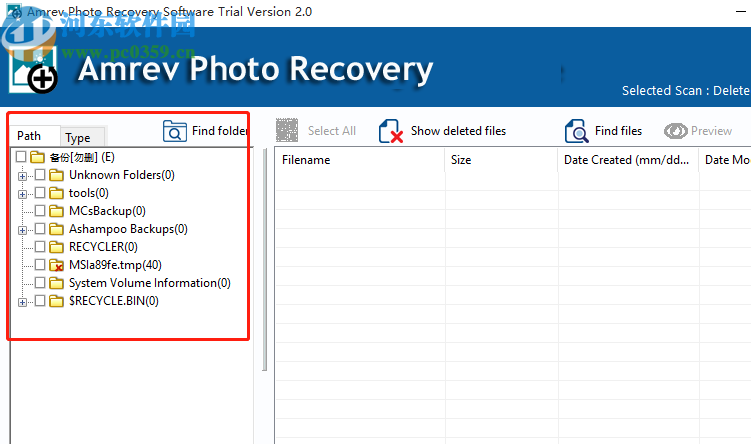Click the Preview label
The image size is (751, 444).
point(711,131)
